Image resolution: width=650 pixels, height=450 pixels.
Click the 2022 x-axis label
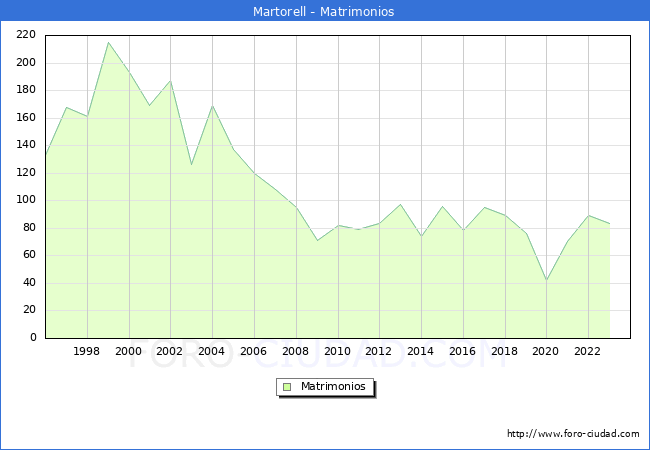[x=587, y=351]
